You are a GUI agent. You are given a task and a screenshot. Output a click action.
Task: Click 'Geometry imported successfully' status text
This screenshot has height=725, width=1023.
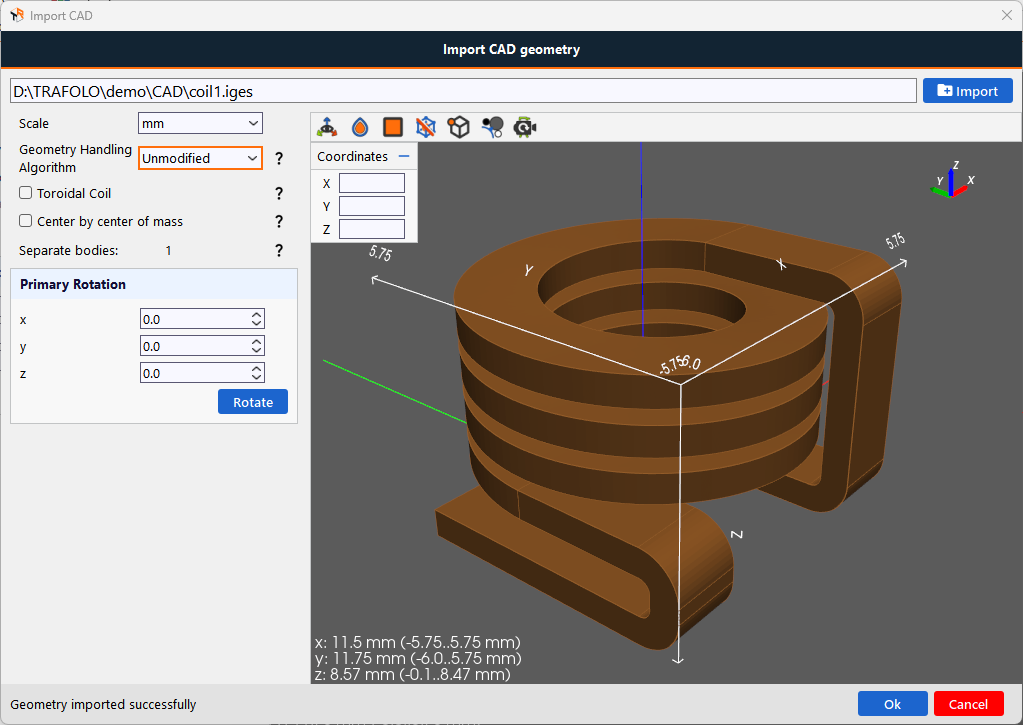[x=103, y=705]
